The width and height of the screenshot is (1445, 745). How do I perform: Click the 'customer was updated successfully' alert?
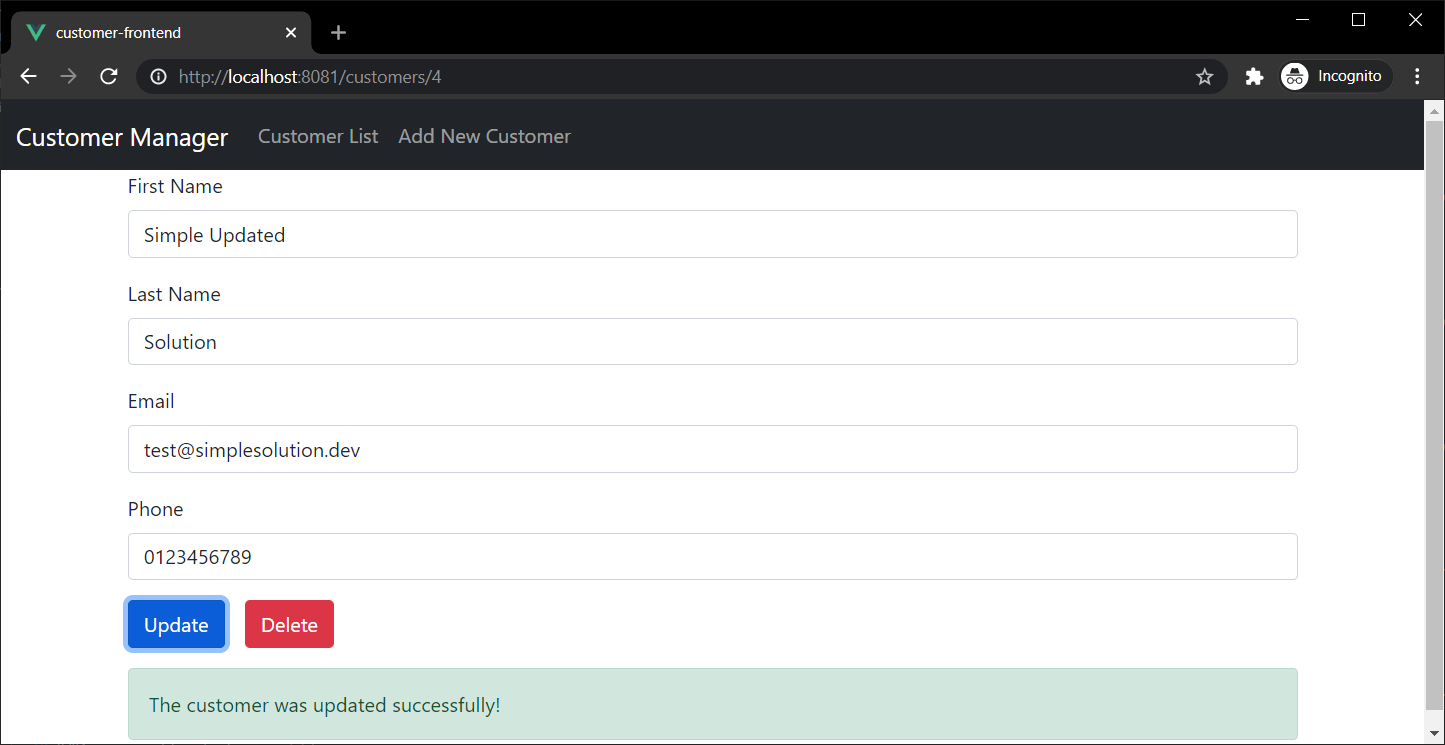(x=712, y=704)
